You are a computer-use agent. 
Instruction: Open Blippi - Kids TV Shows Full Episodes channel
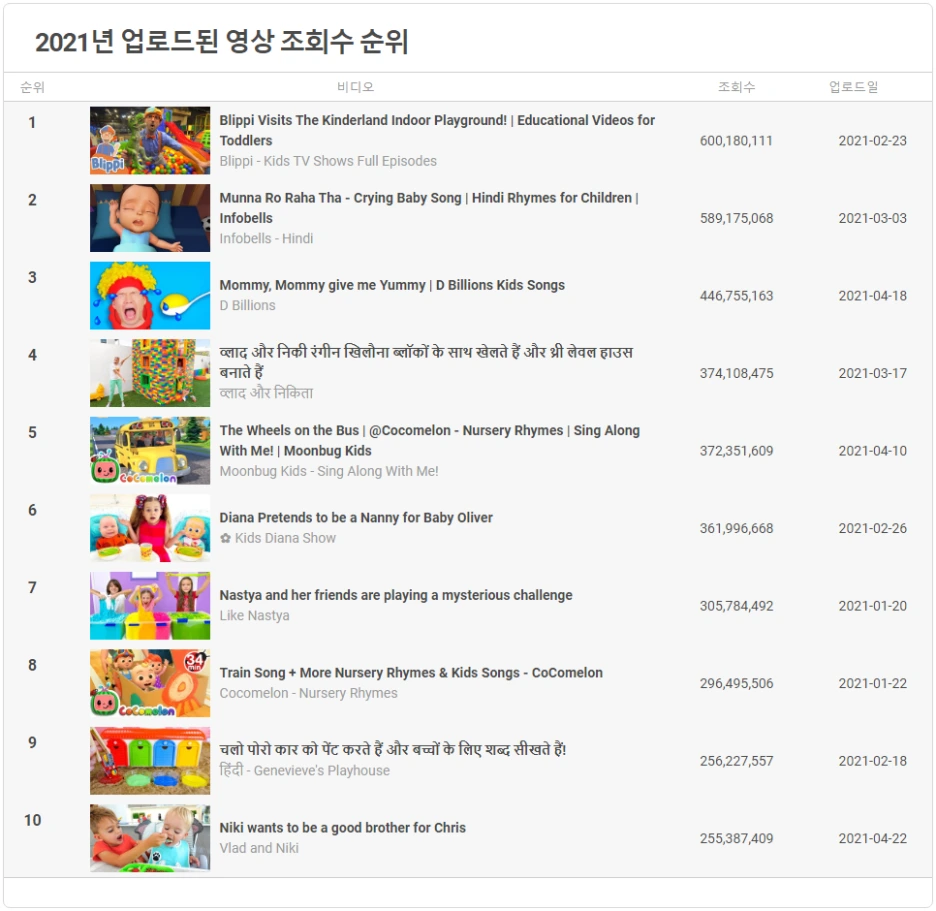coord(328,161)
